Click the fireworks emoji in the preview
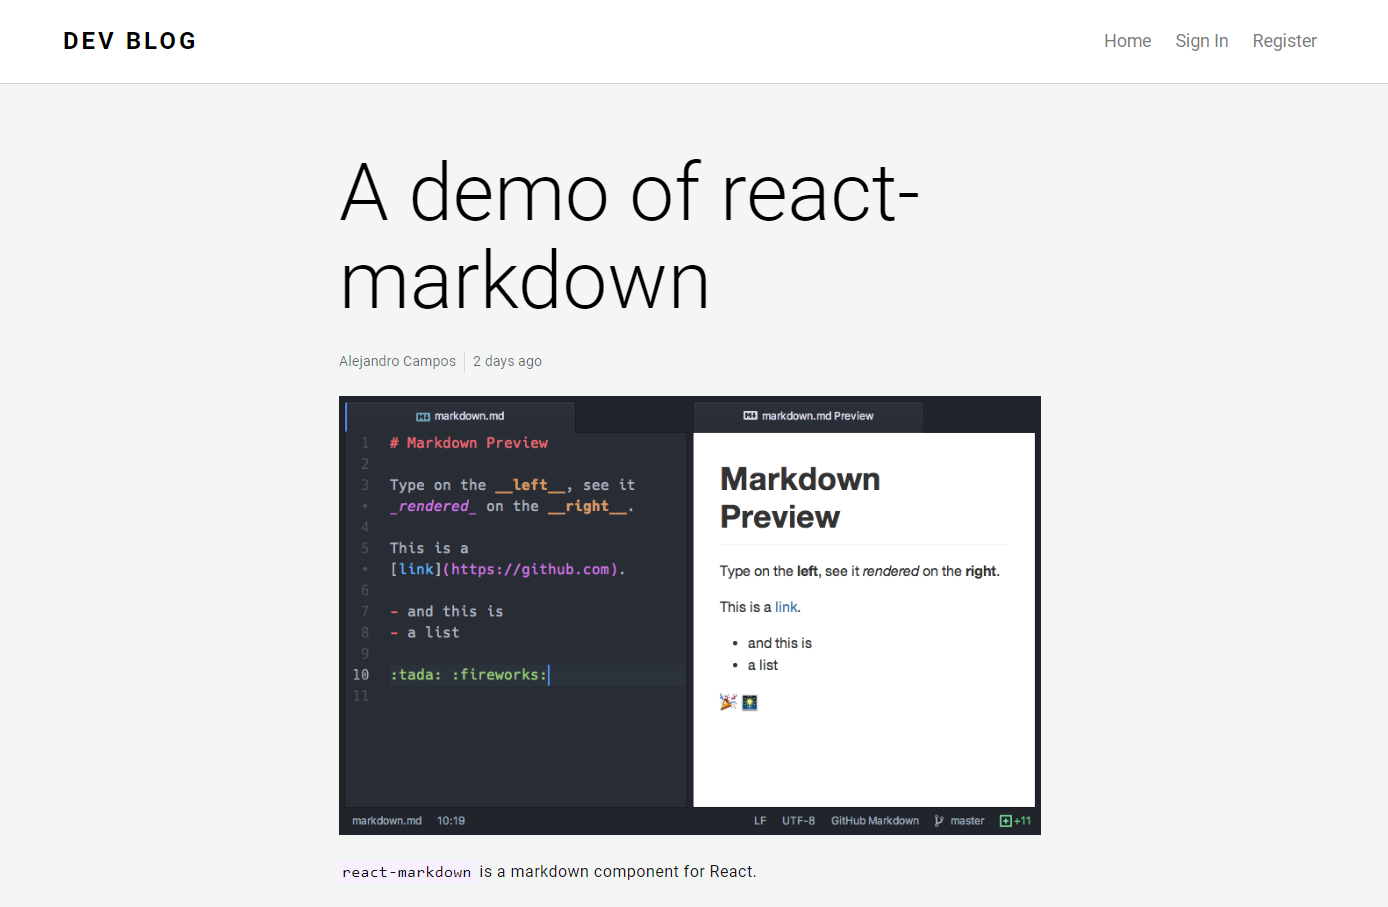Viewport: 1388px width, 907px height. pyautogui.click(x=749, y=702)
